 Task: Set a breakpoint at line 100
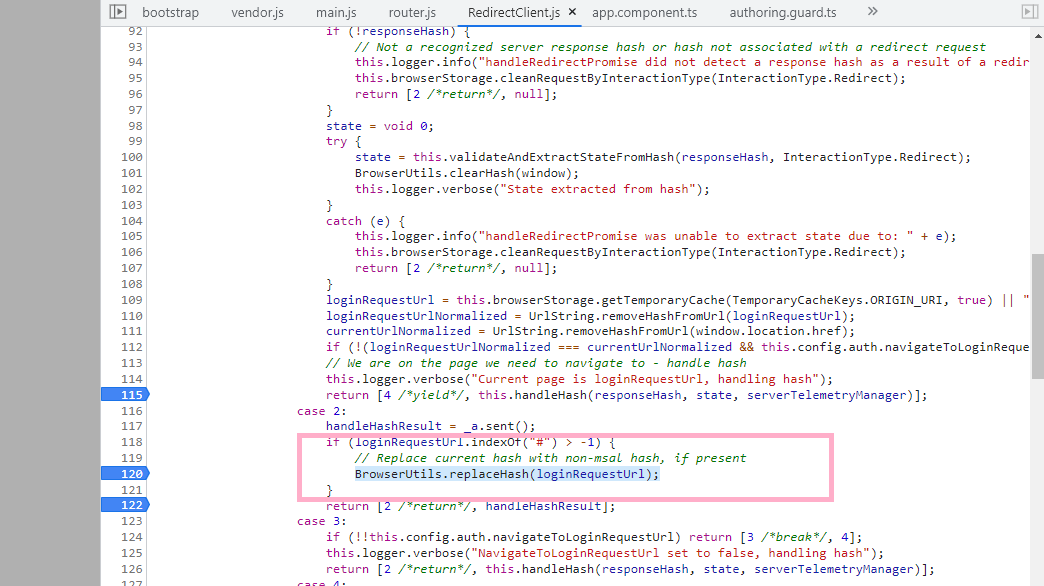132,157
